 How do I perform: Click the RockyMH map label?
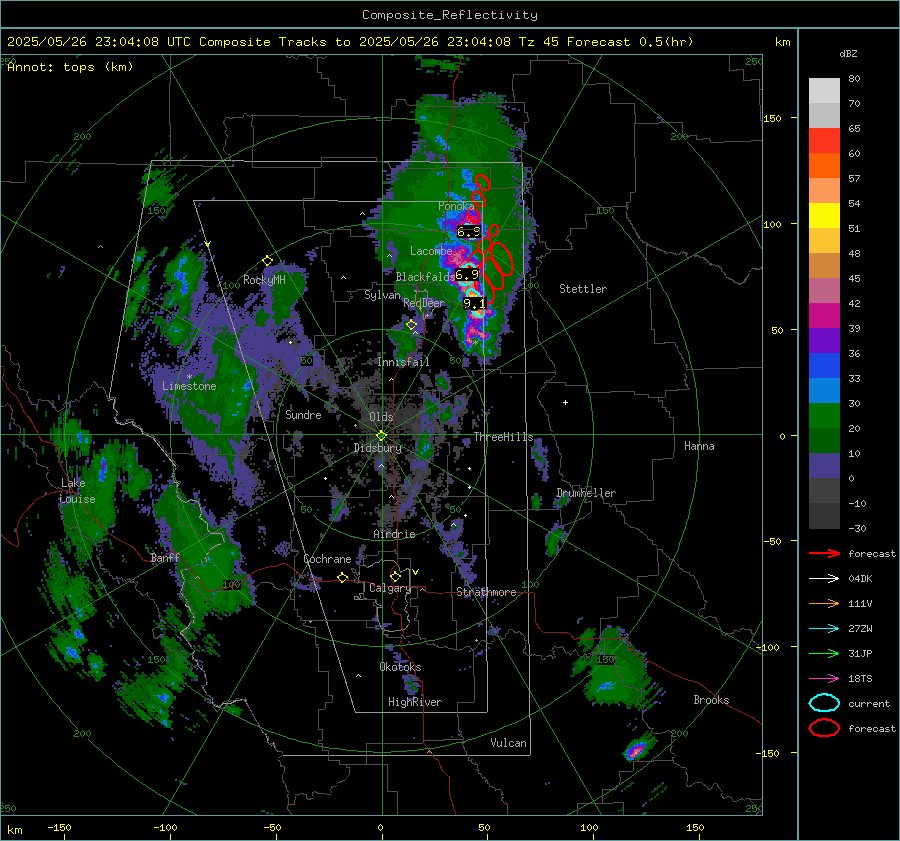(264, 280)
